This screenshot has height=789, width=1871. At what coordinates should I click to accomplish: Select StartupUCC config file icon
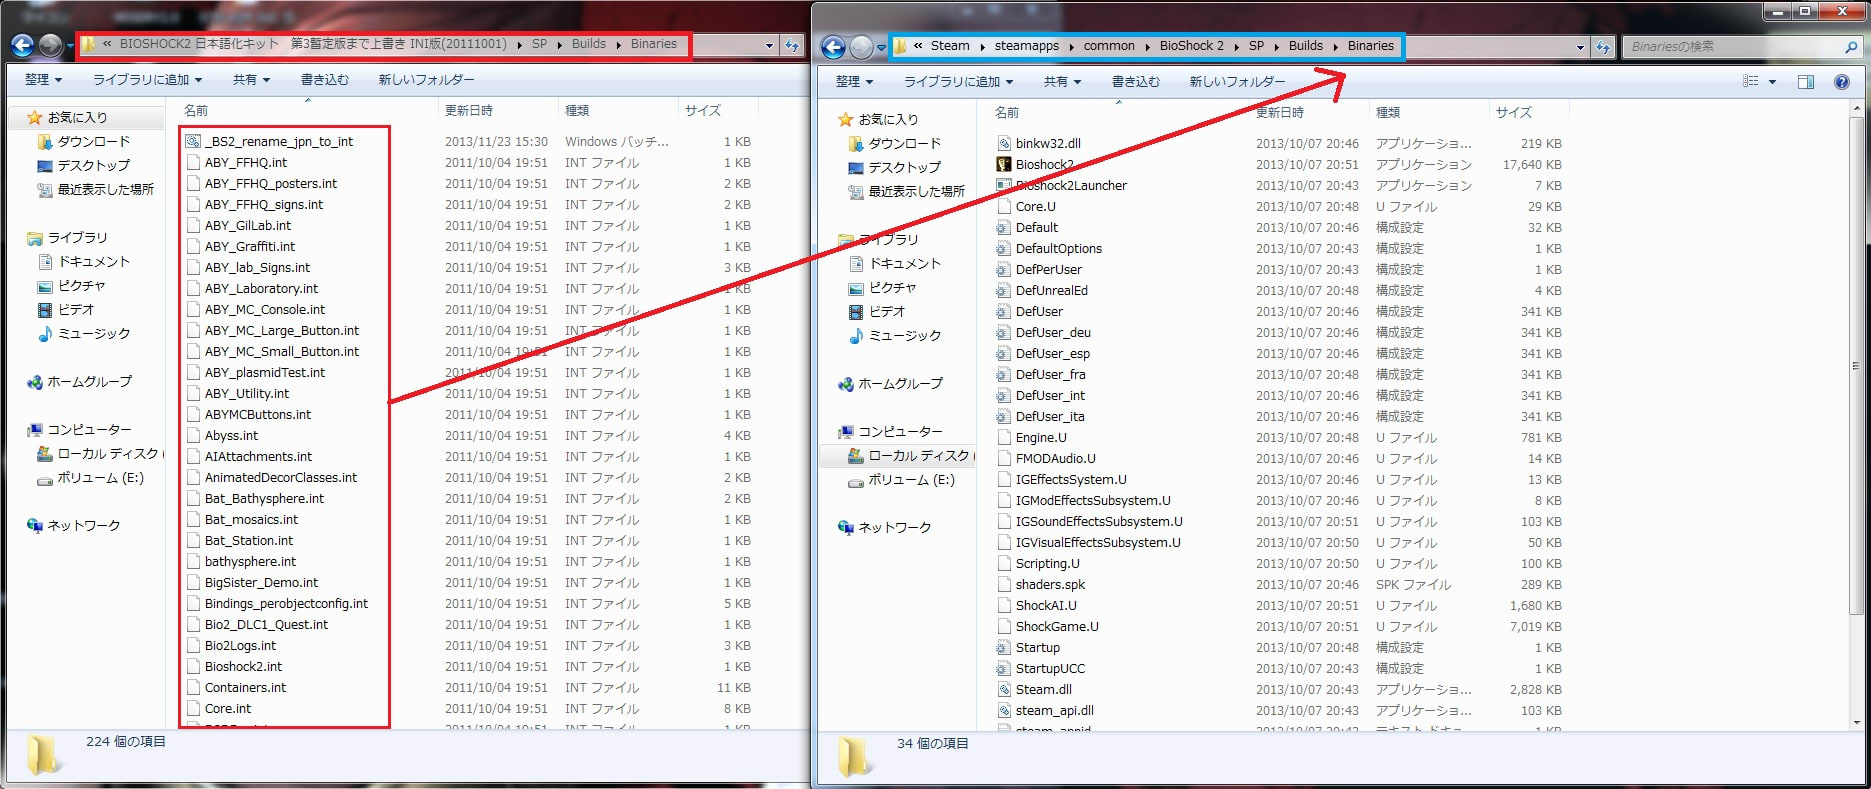pos(1004,669)
